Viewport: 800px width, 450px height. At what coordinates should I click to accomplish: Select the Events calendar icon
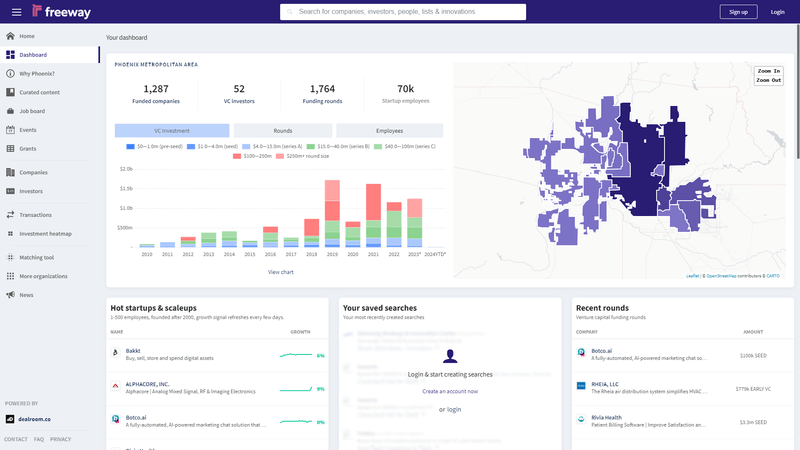10,130
